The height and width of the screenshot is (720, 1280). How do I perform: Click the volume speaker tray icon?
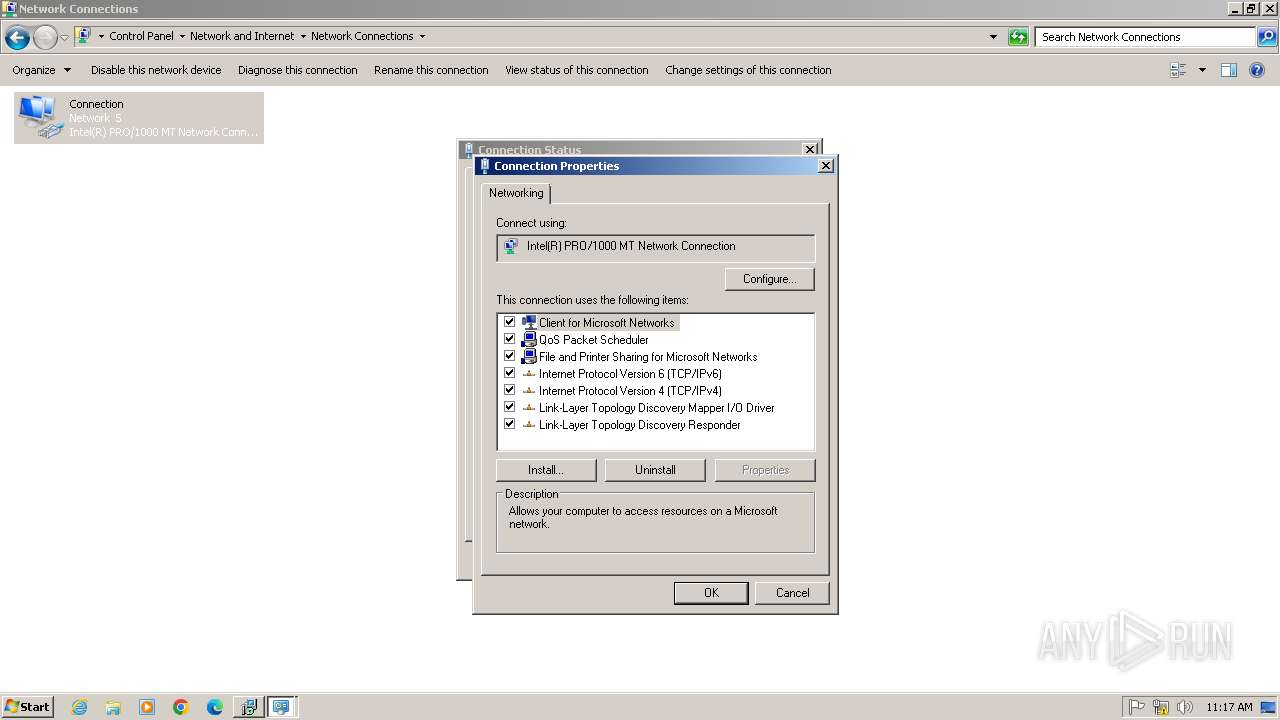point(1185,707)
